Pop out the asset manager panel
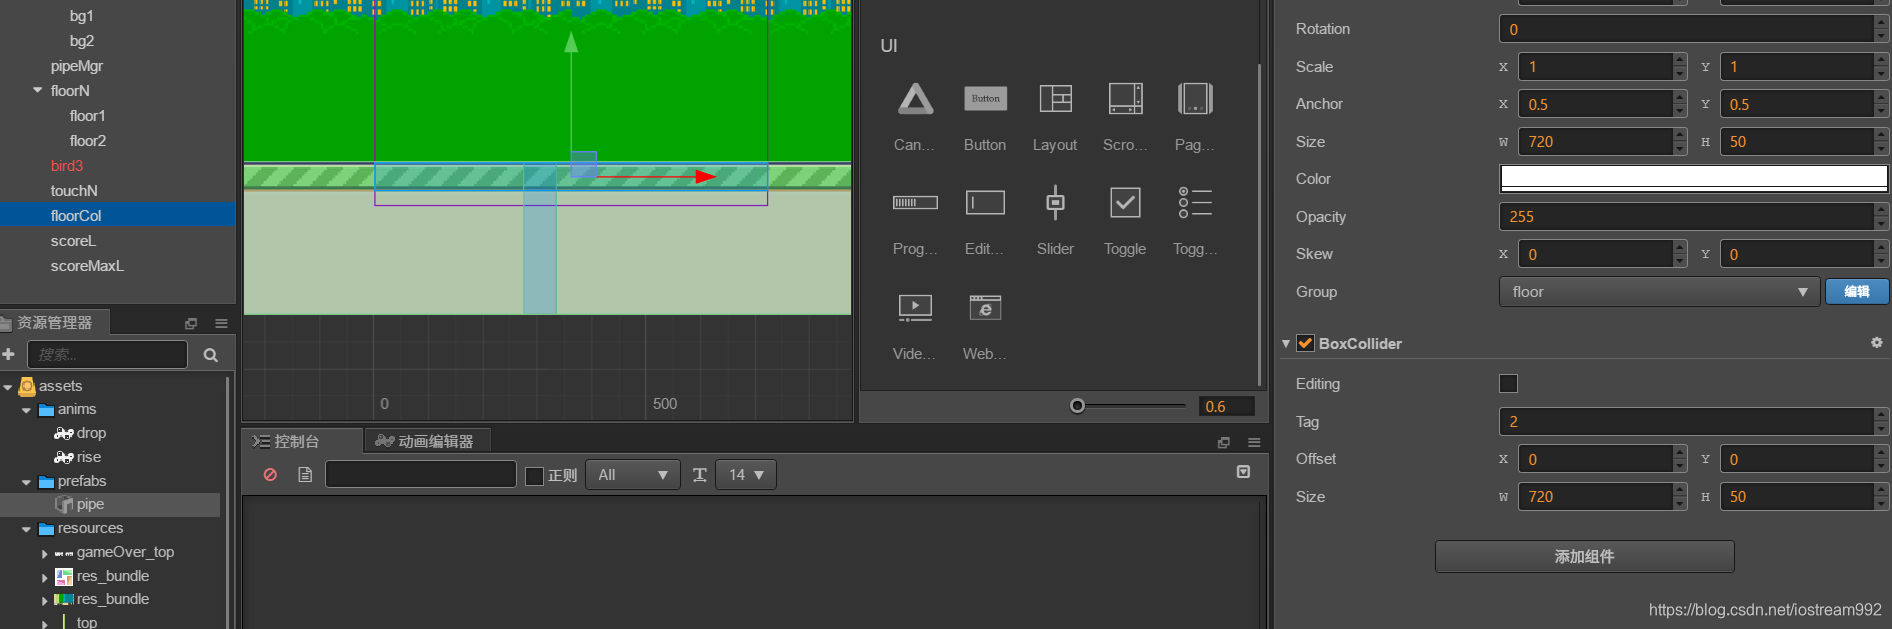Screen dimensions: 1892x629 [191, 323]
